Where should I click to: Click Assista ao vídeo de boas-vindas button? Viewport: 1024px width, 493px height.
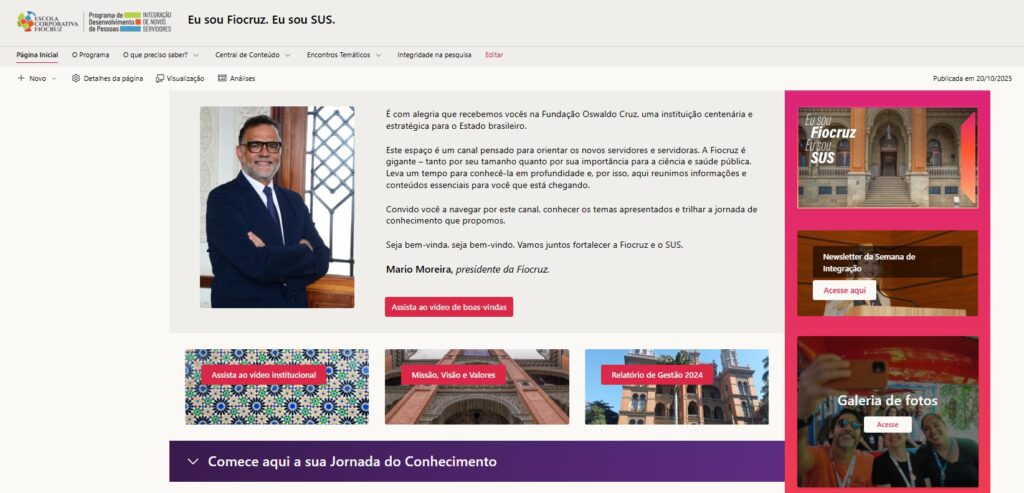pyautogui.click(x=449, y=307)
